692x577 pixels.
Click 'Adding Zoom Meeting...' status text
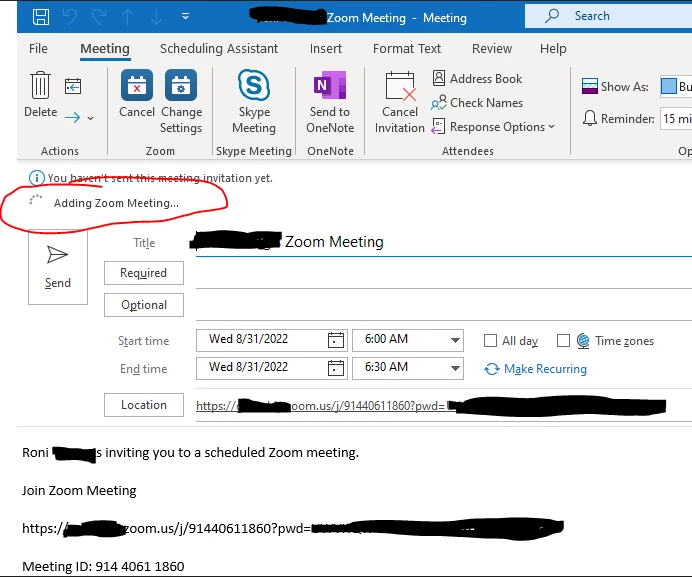(x=116, y=203)
